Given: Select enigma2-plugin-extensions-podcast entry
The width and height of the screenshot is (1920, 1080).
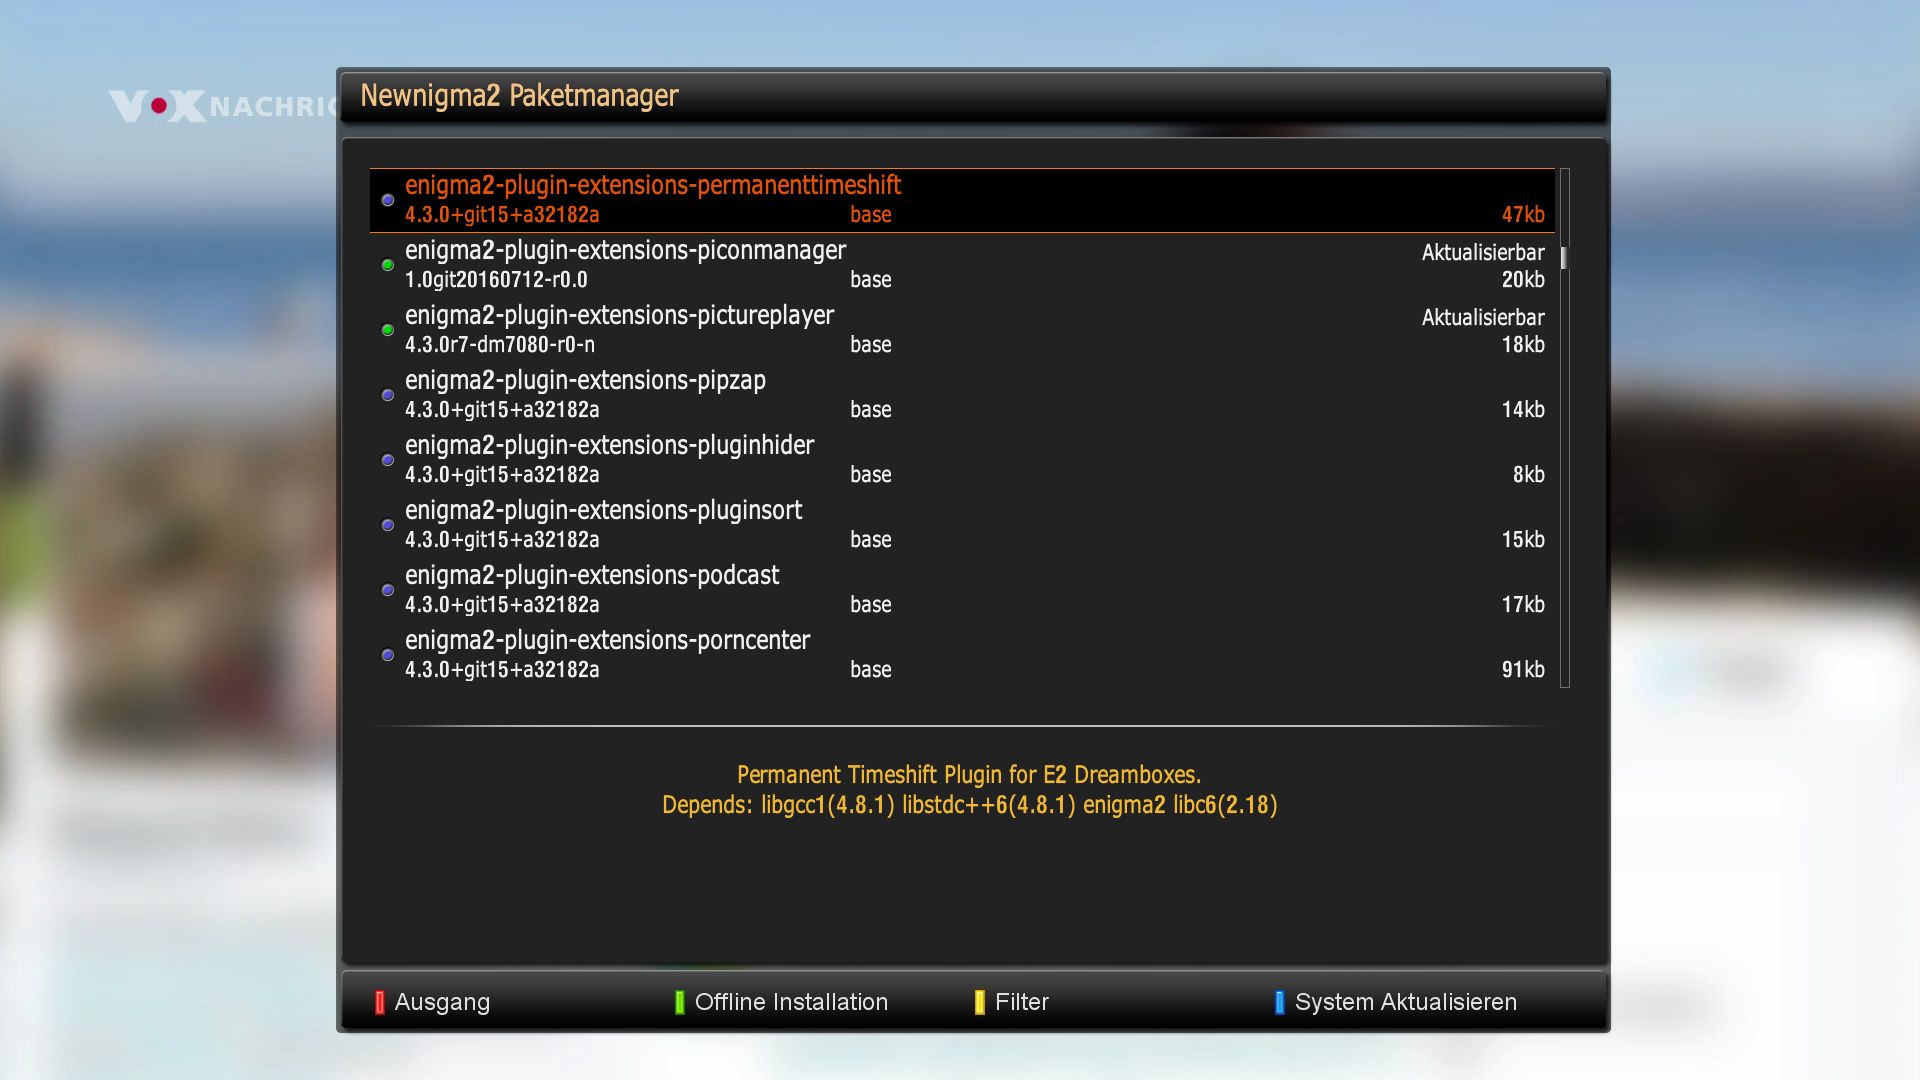Looking at the screenshot, I should [962, 590].
